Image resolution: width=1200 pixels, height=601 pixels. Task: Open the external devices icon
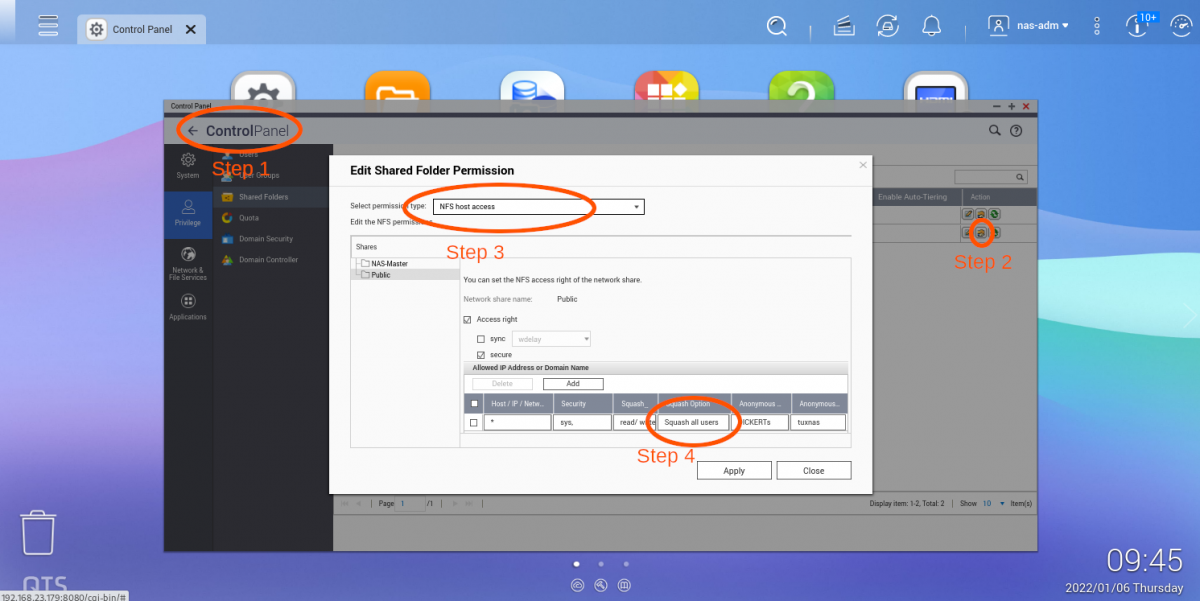coord(842,27)
